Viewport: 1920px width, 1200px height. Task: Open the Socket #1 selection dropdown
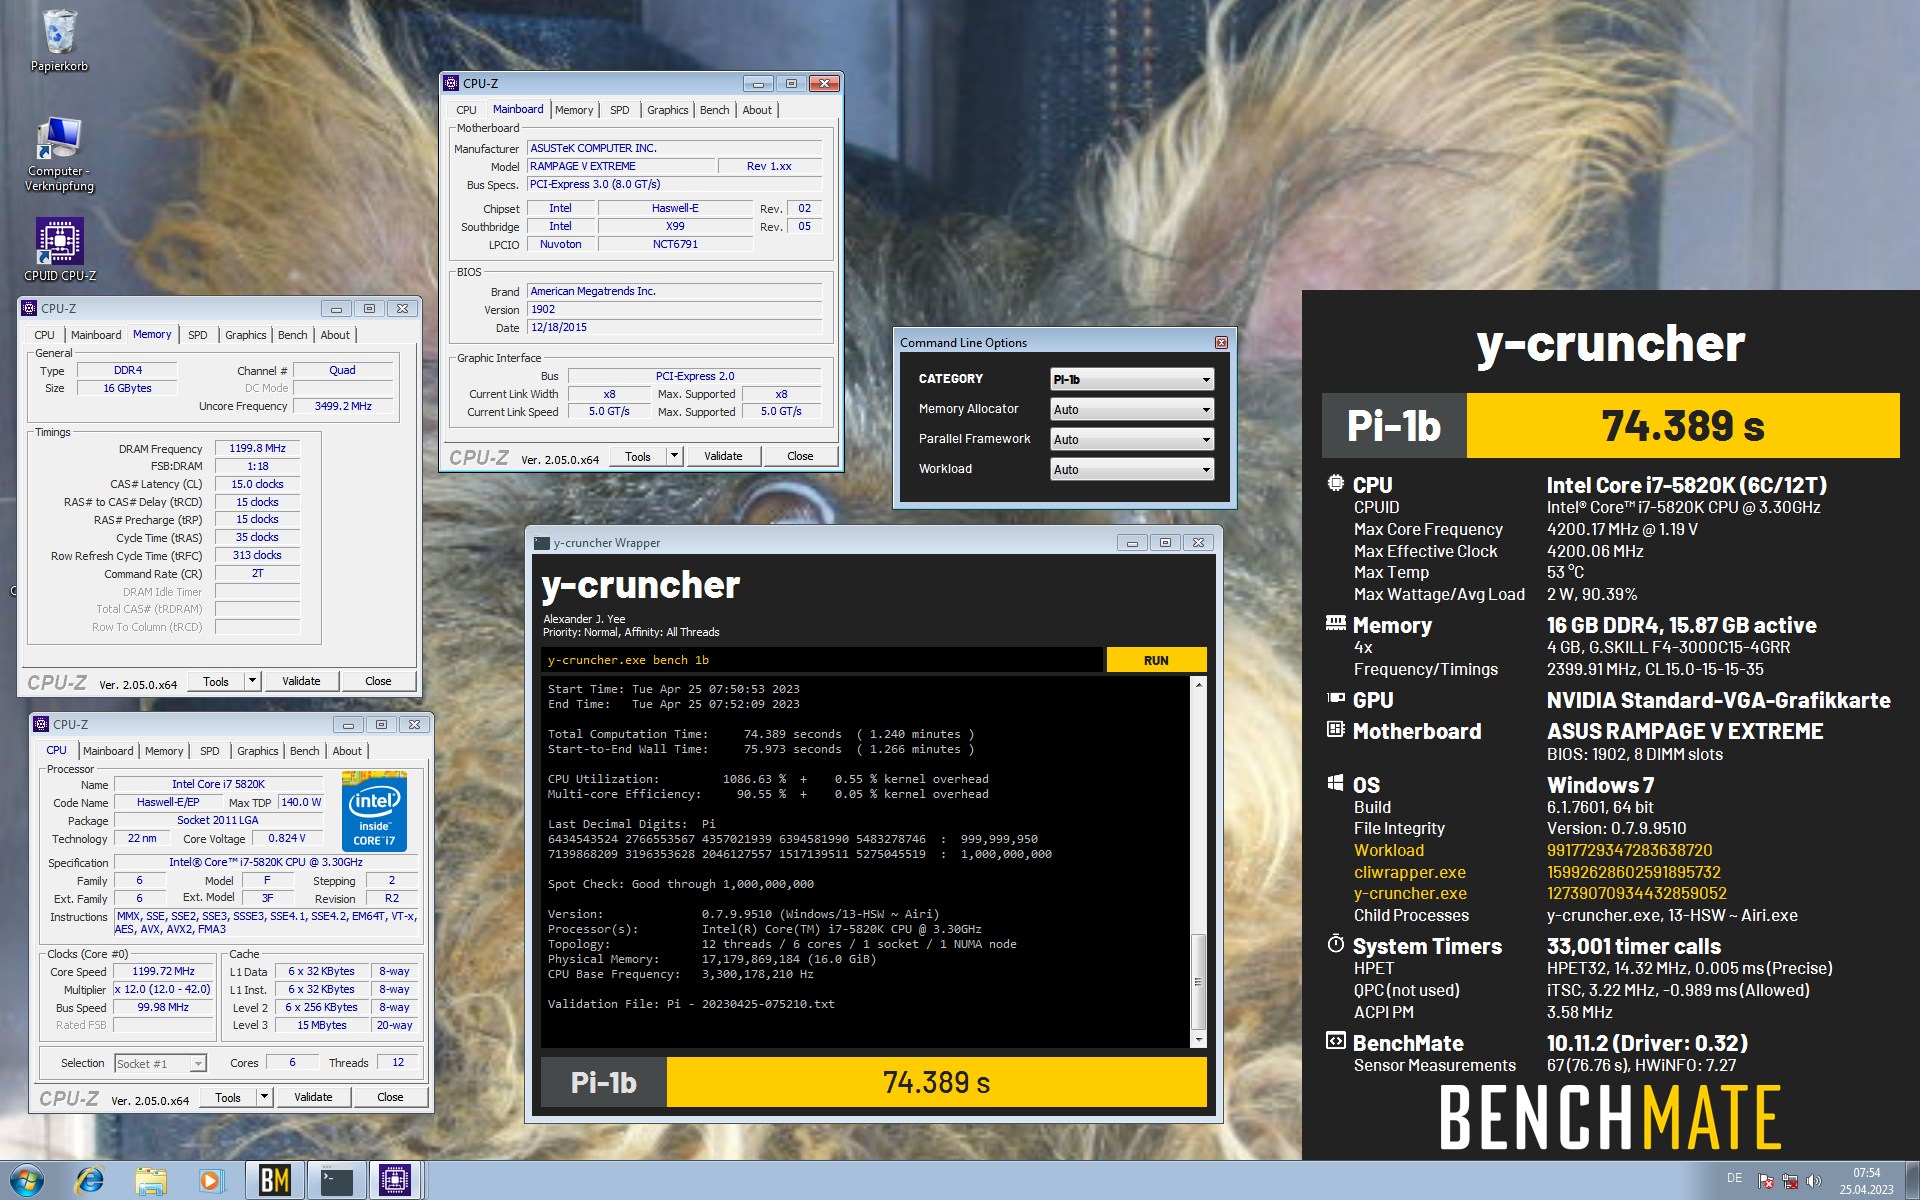pyautogui.click(x=160, y=1063)
